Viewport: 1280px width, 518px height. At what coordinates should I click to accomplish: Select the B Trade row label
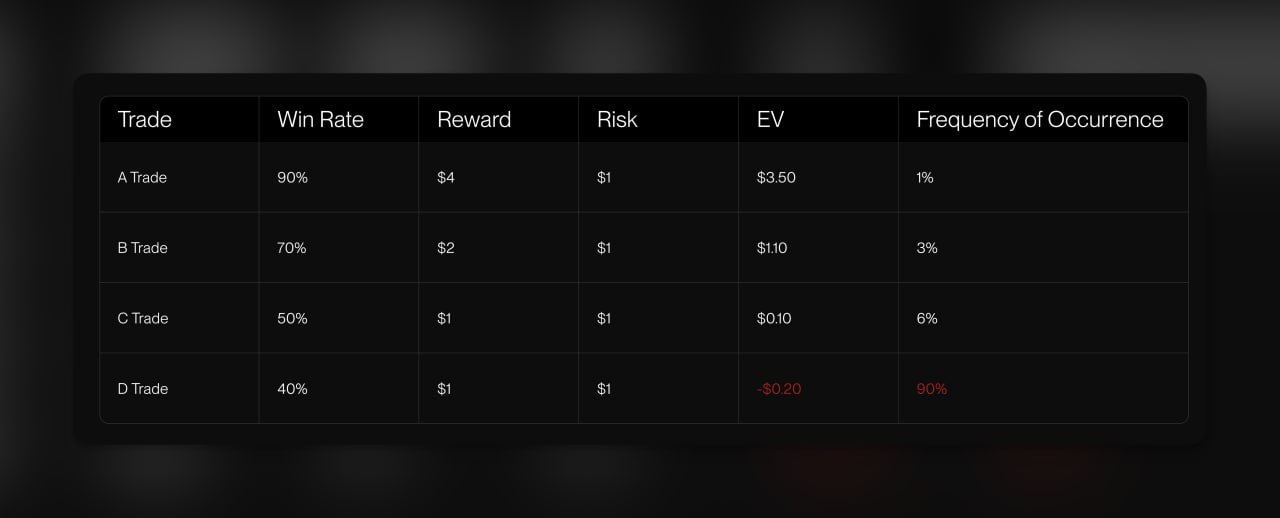pos(142,248)
